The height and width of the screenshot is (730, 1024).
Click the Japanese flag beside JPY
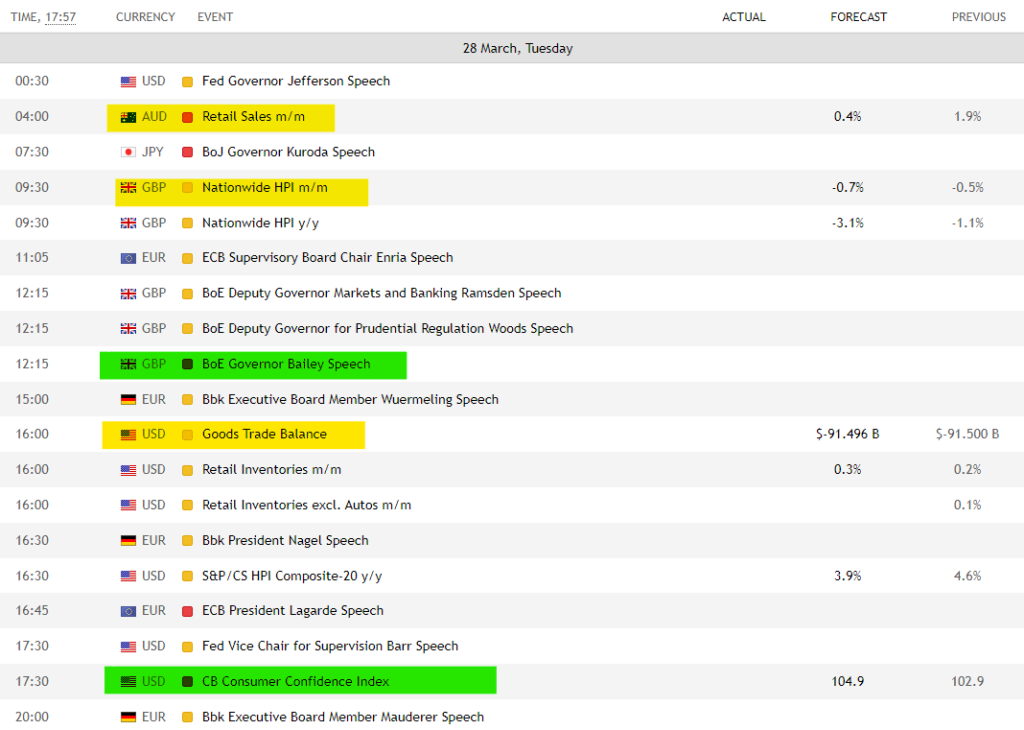point(128,152)
